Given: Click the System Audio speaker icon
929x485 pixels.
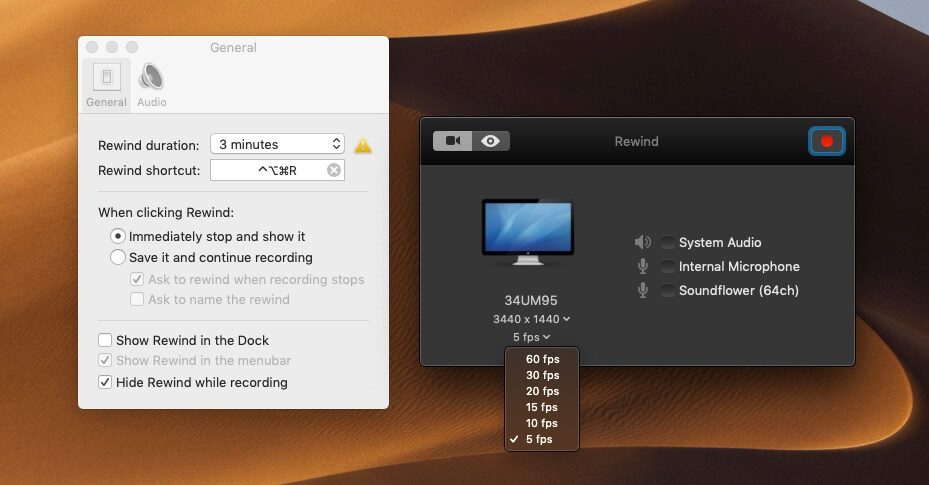Looking at the screenshot, I should [642, 243].
